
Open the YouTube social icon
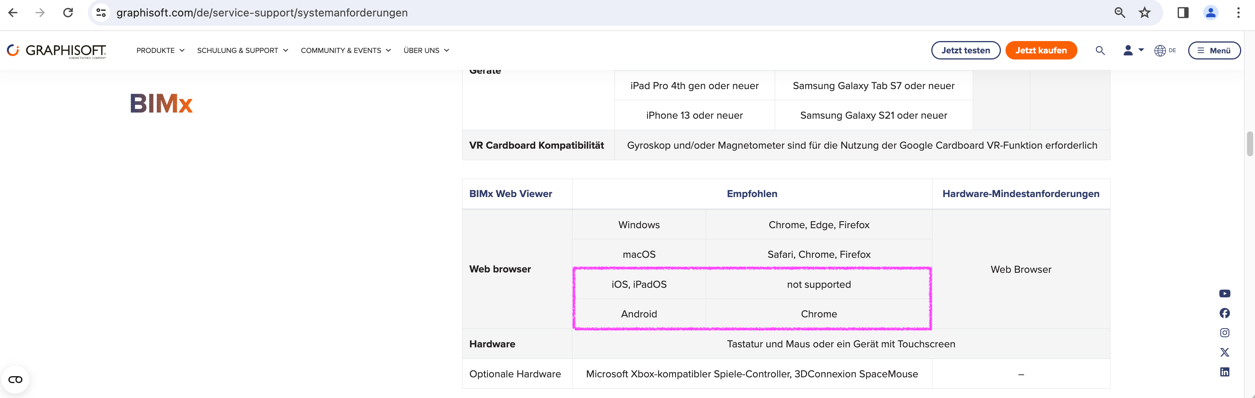click(1224, 294)
